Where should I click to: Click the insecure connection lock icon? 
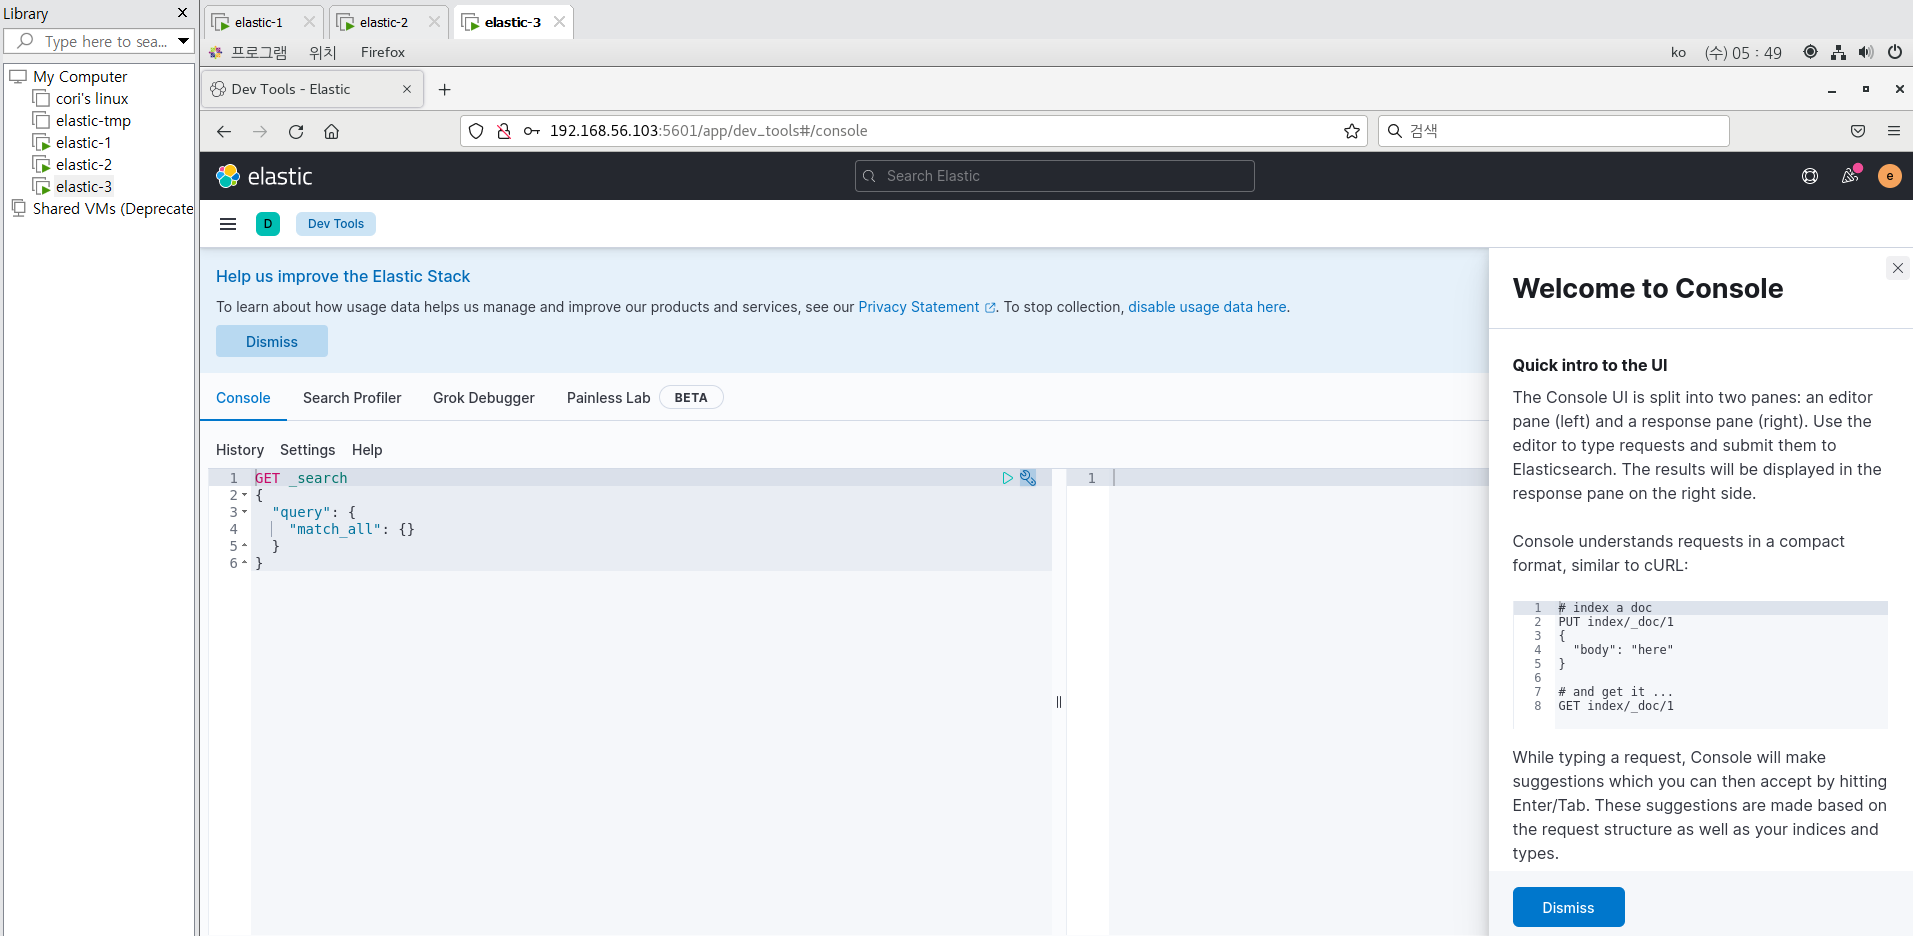coord(504,131)
